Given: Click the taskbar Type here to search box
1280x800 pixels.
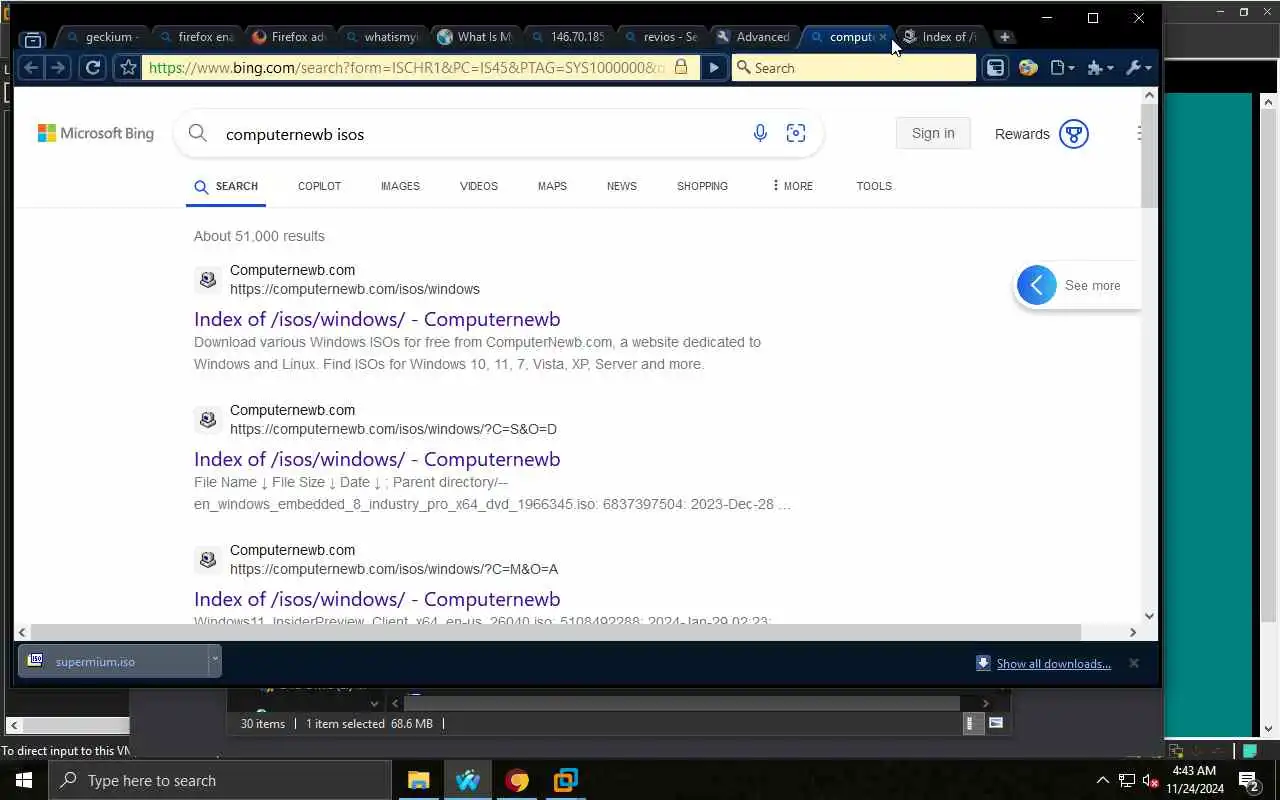Looking at the screenshot, I should click(220, 780).
